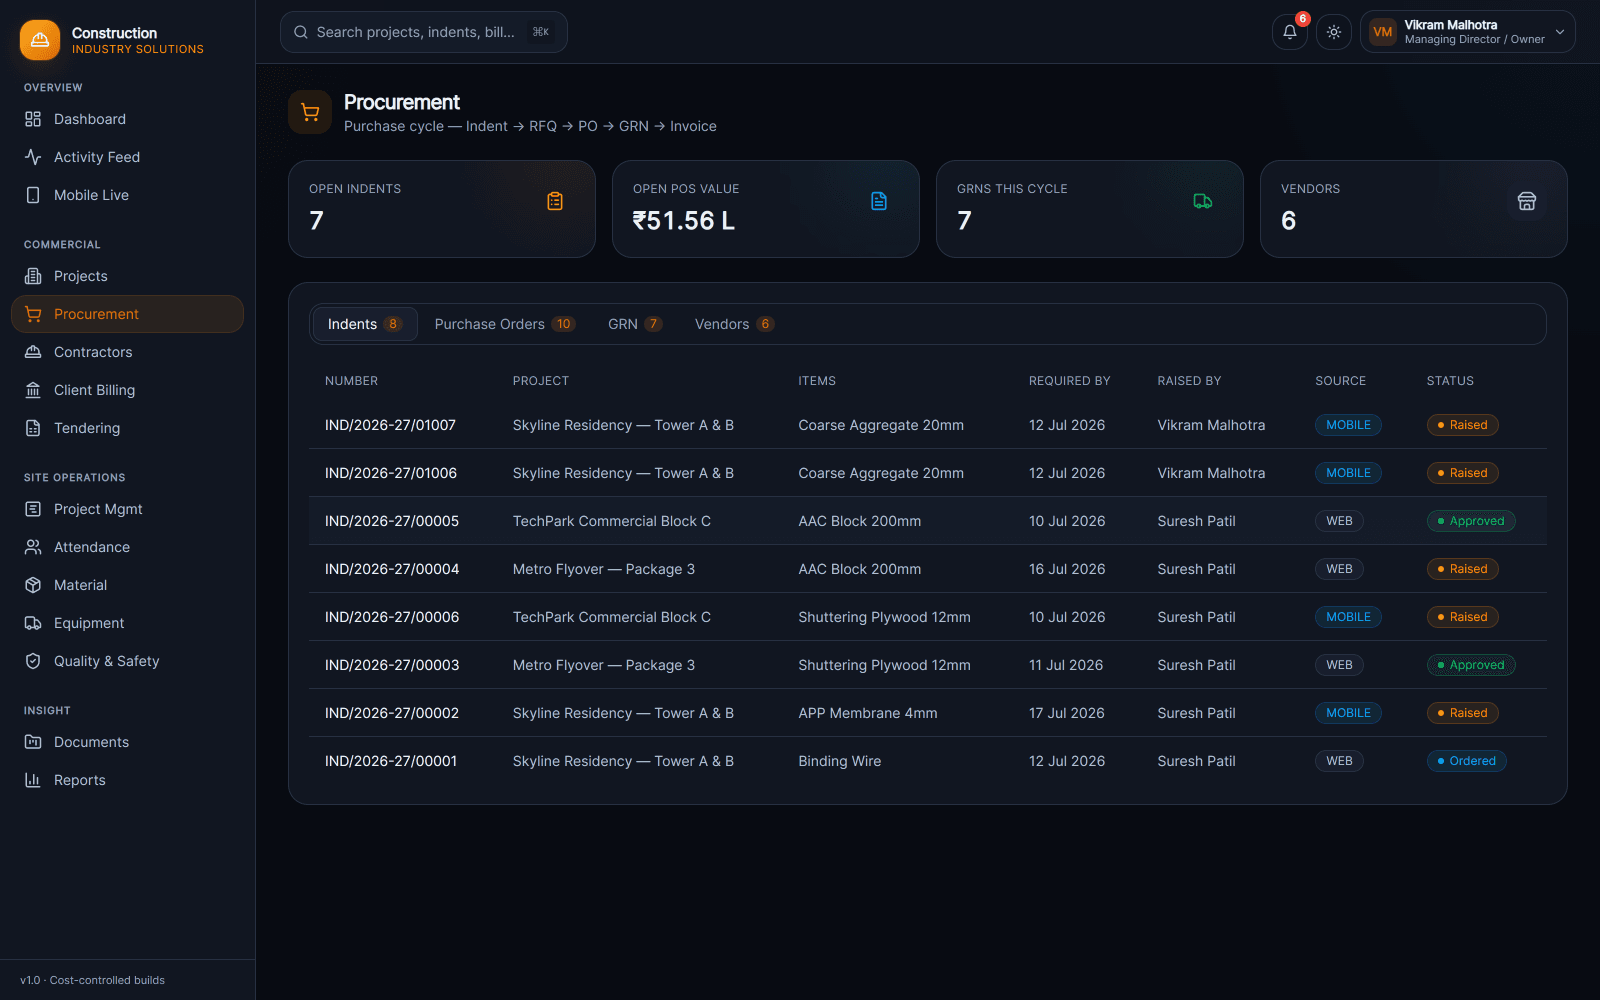Screen dimensions: 1600x1000
Task: Click WEB source badge on IND/2026-27/00004
Action: [x=1339, y=569]
